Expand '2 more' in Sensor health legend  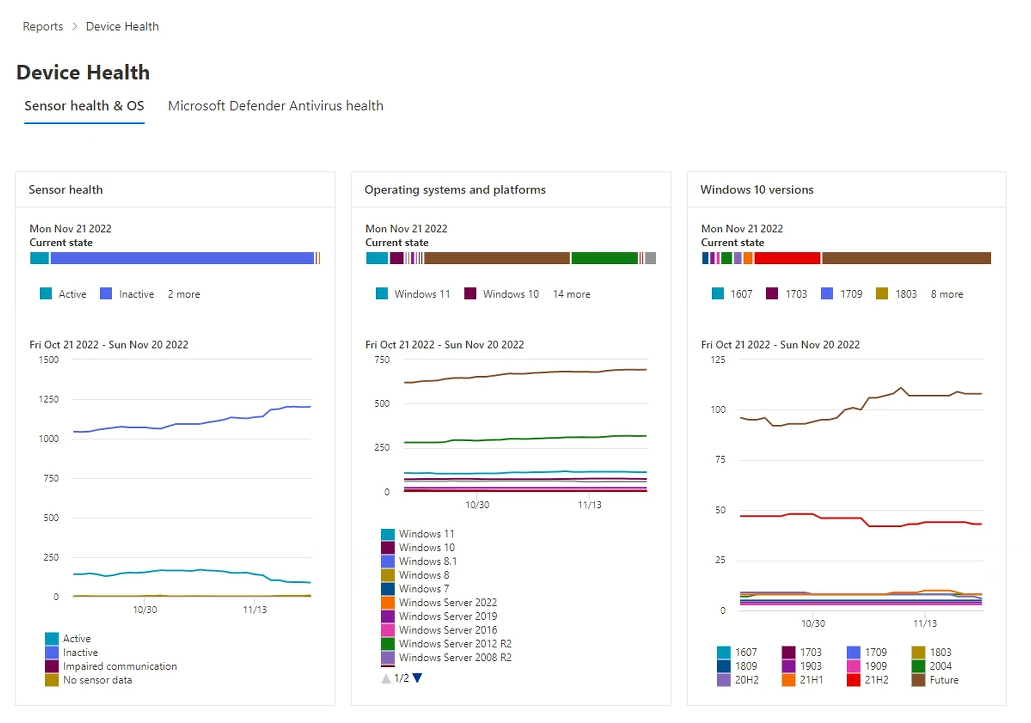[184, 295]
